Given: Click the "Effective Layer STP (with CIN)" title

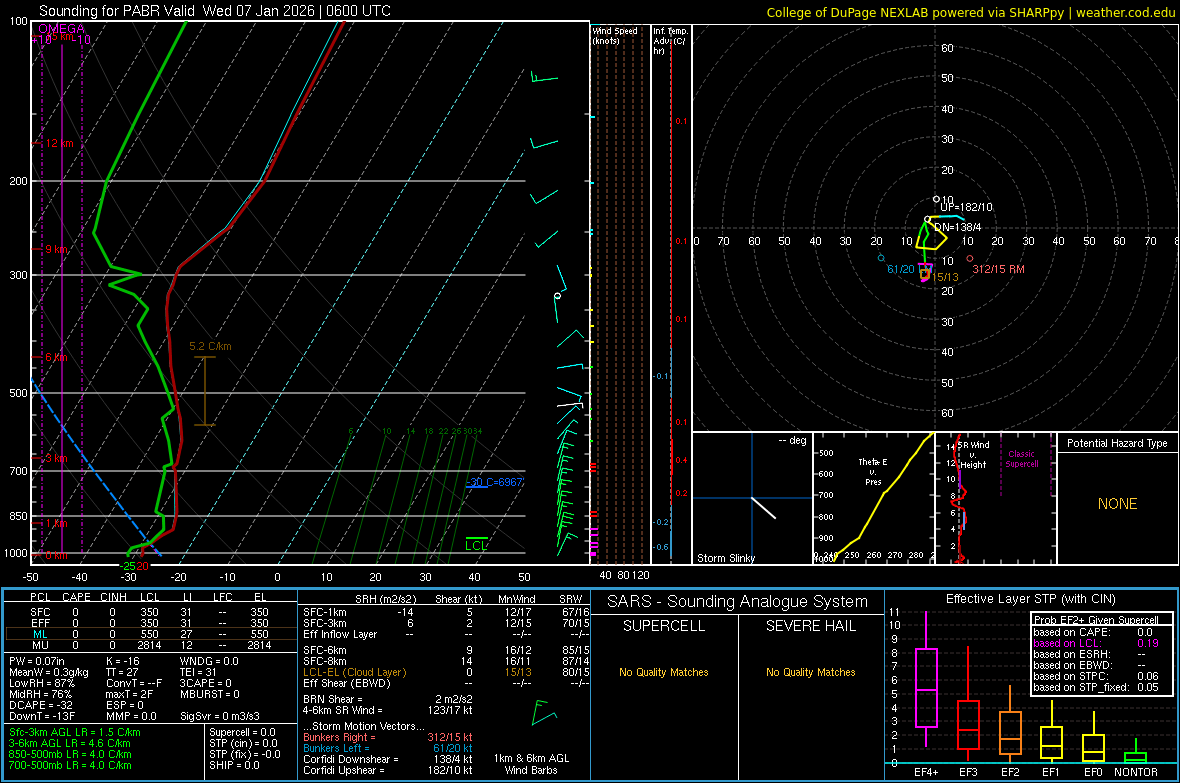Looking at the screenshot, I should tap(1031, 599).
